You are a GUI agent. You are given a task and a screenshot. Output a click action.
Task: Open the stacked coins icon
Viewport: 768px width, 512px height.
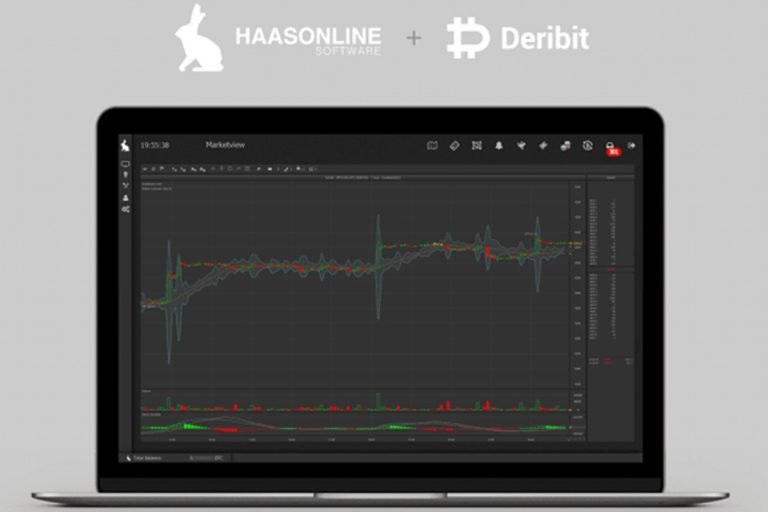(x=565, y=146)
